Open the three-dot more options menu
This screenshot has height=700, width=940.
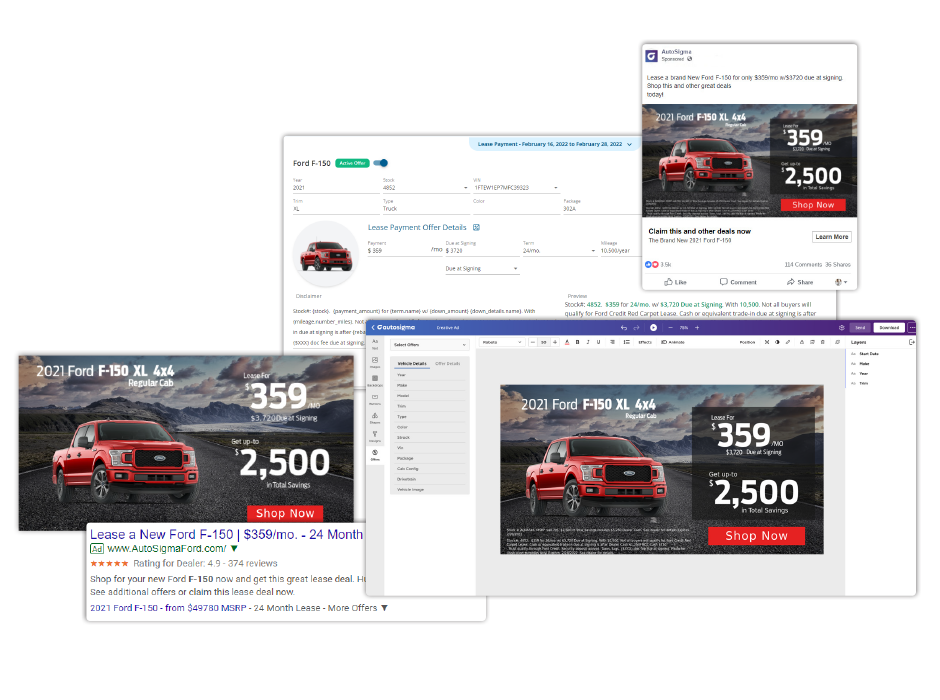pyautogui.click(x=912, y=328)
